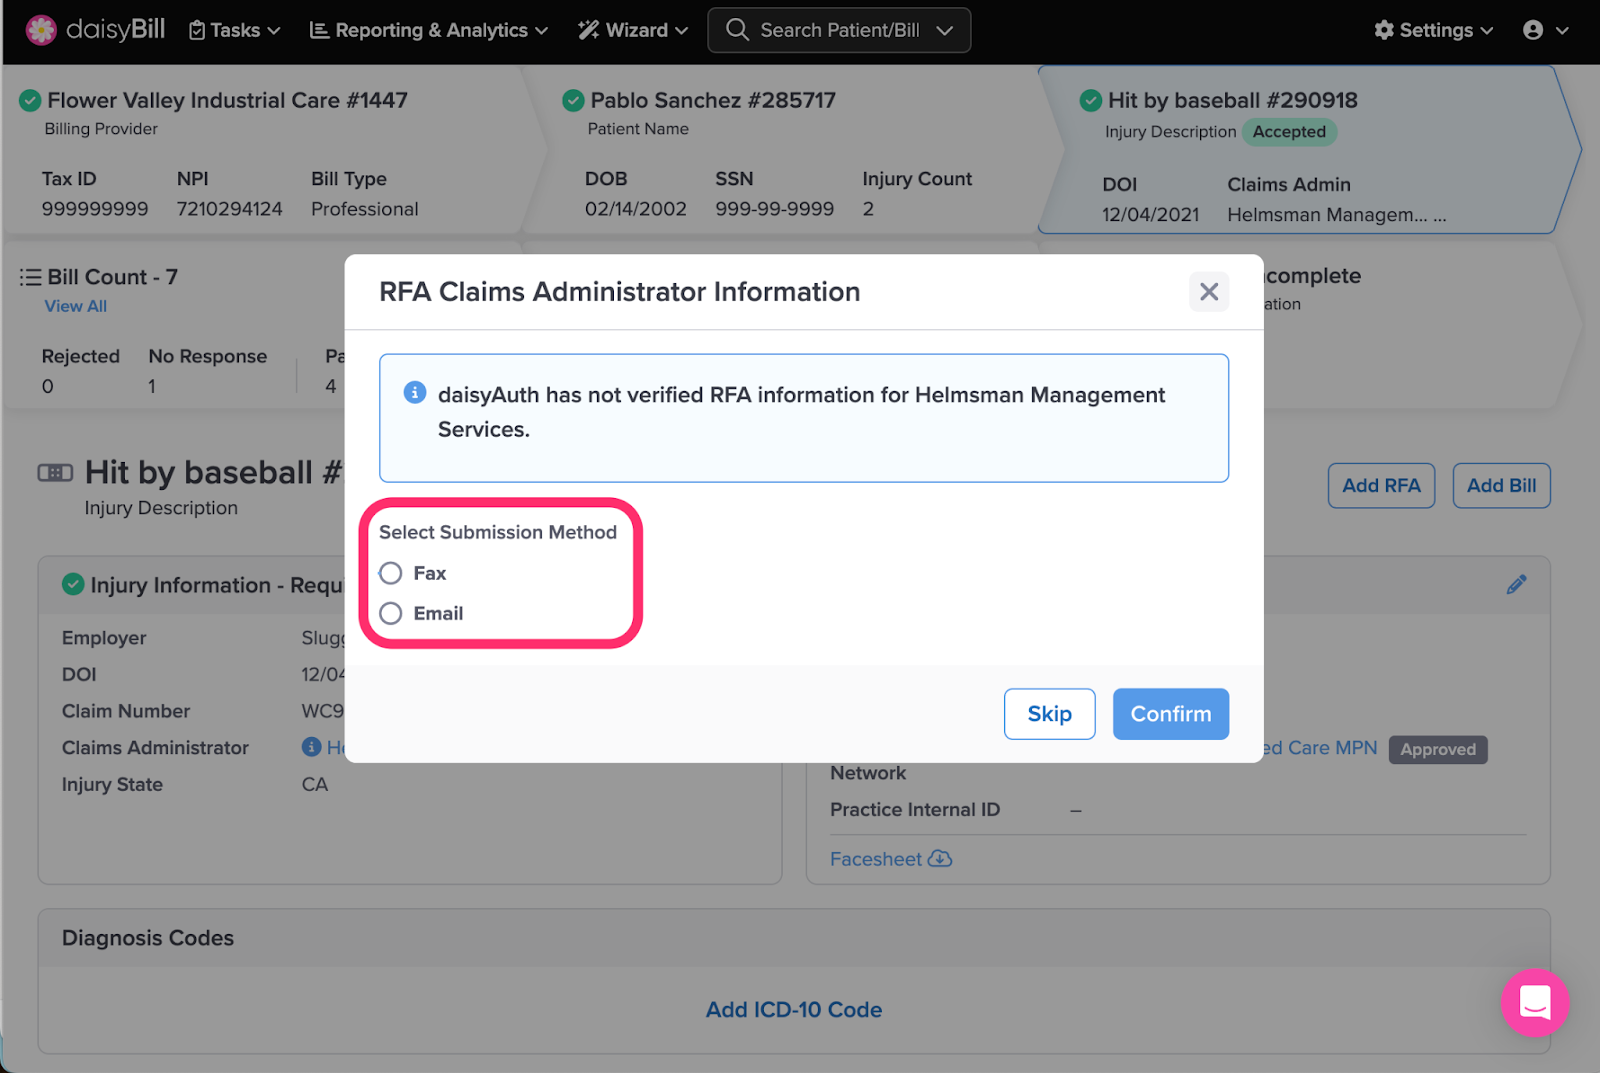Click the Bill Count list icon

pyautogui.click(x=31, y=277)
